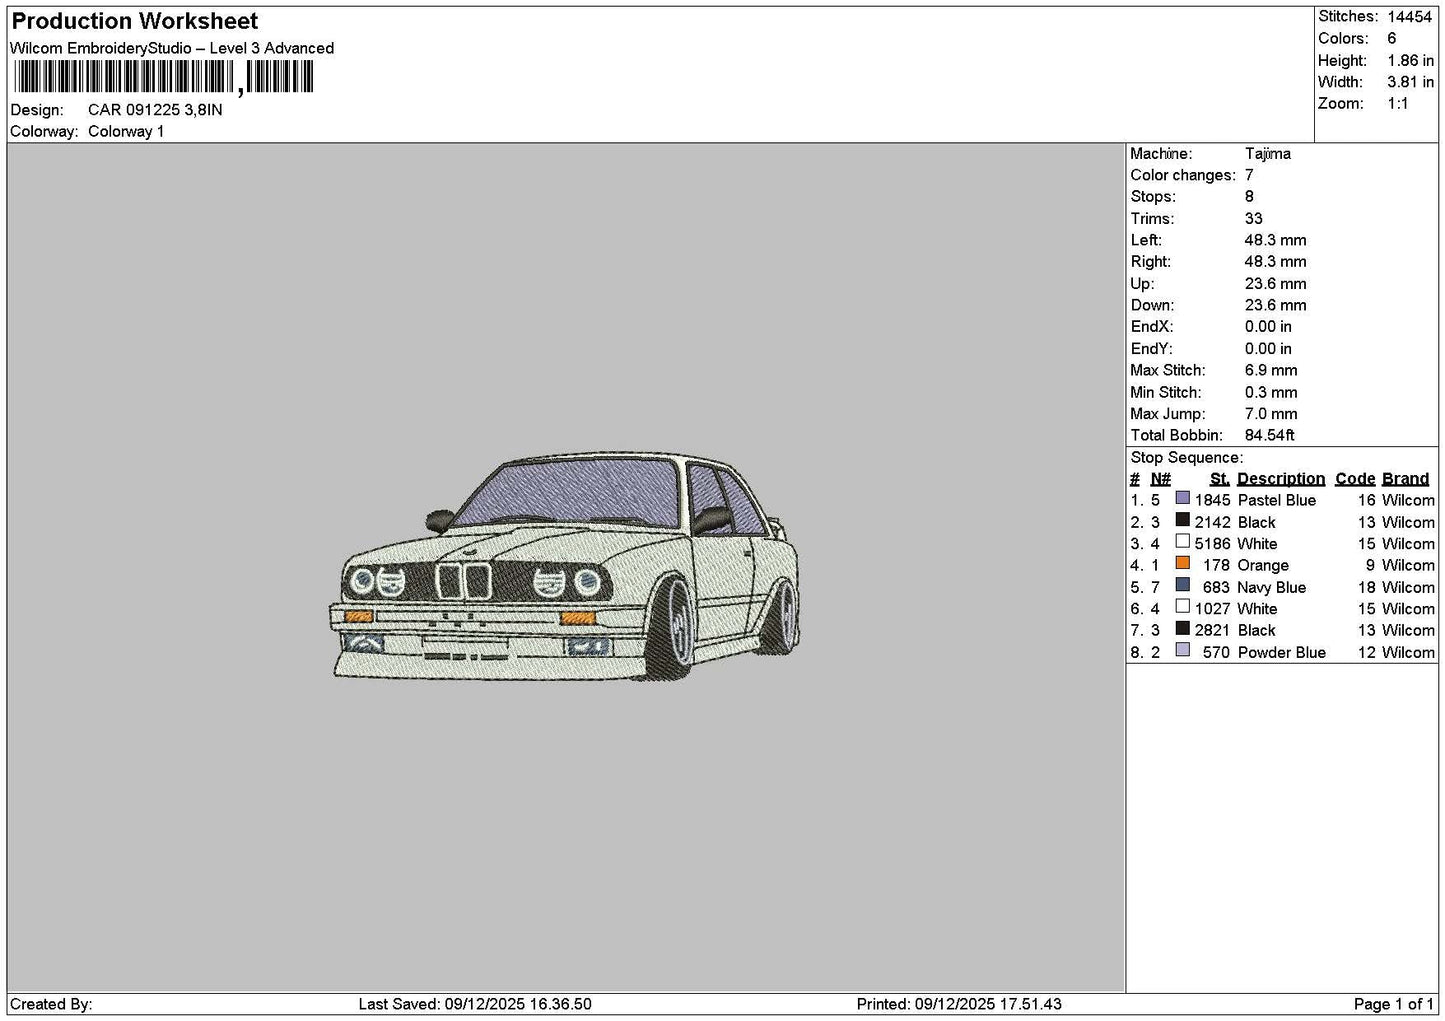Click the stitch count '178' in Orange row
The width and height of the screenshot is (1445, 1021).
1216,565
